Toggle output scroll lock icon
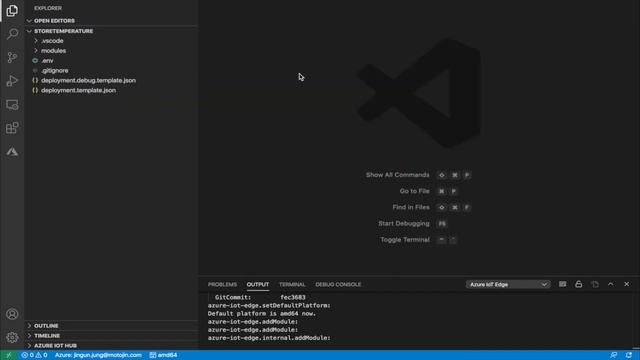This screenshot has width=640, height=360. pyautogui.click(x=578, y=284)
